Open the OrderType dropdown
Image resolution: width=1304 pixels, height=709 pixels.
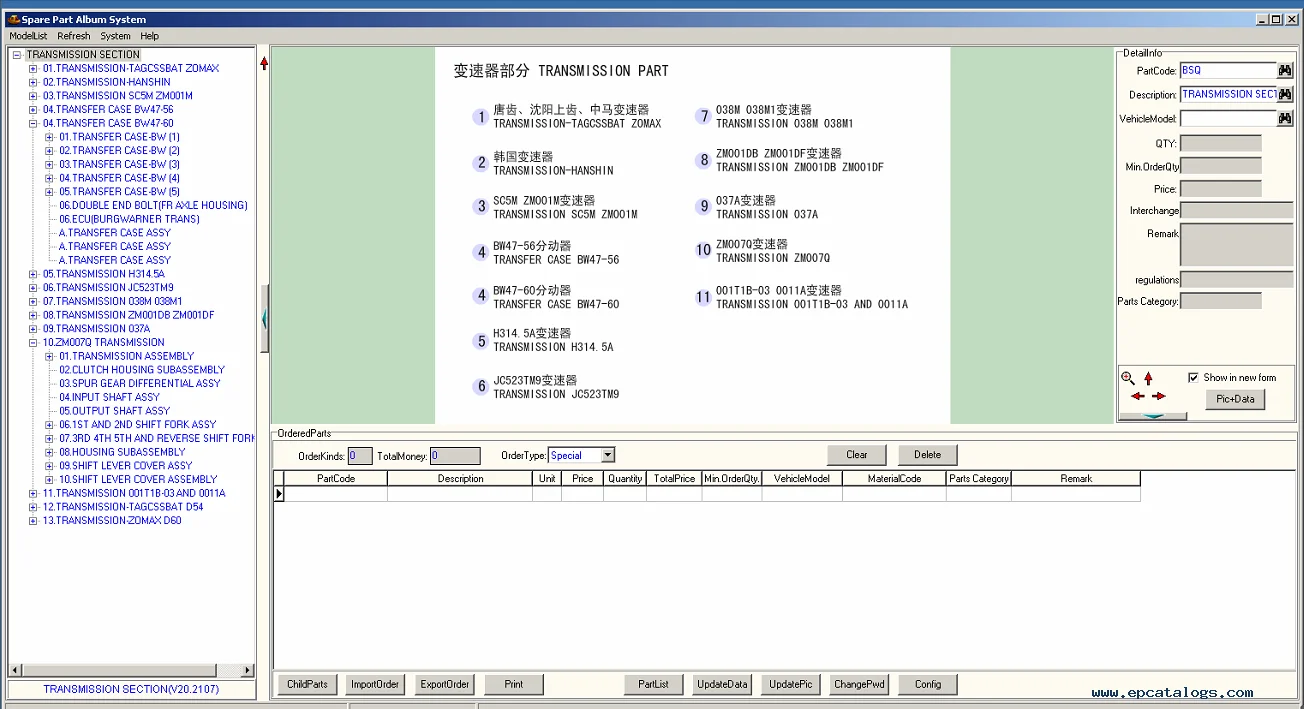tap(607, 456)
